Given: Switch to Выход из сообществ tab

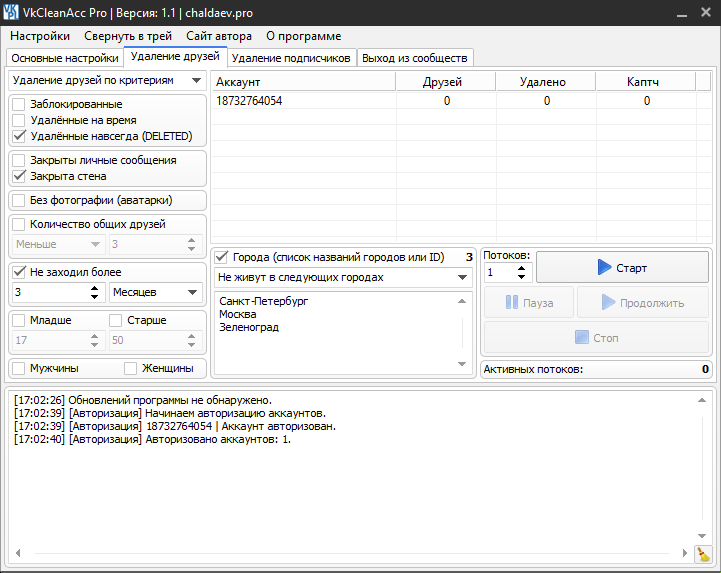Looking at the screenshot, I should 415,58.
